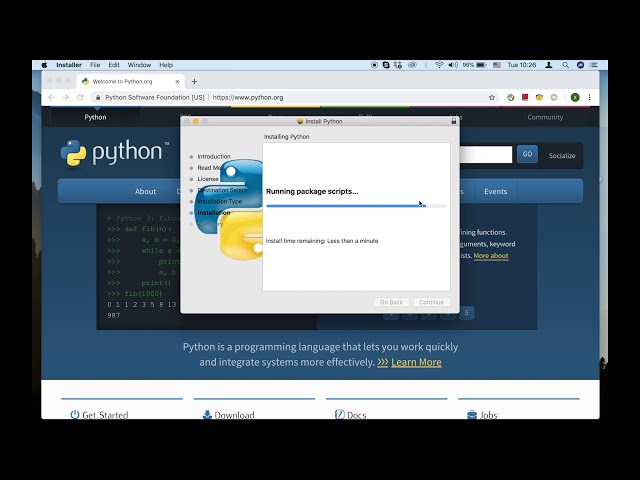Open the About navigation item
This screenshot has width=640, height=480.
pyautogui.click(x=145, y=191)
